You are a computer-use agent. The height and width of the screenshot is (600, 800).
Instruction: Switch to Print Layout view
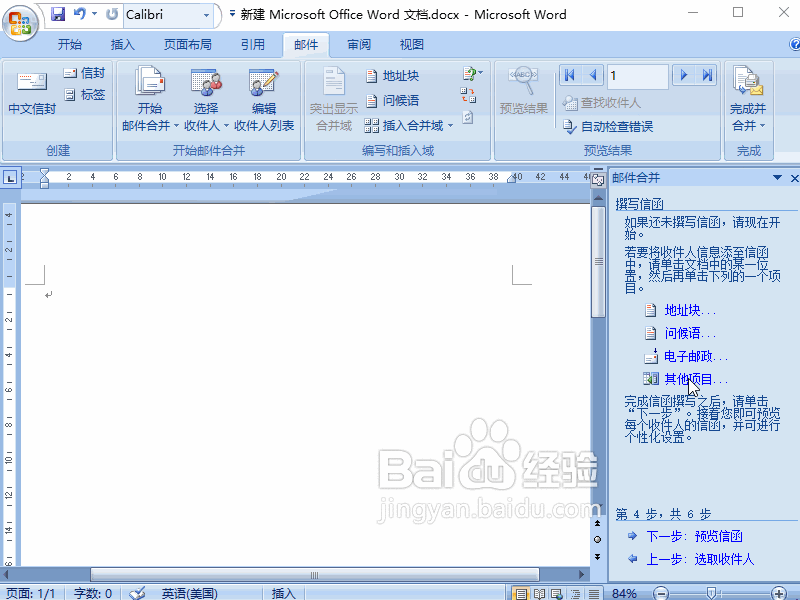coord(521,593)
